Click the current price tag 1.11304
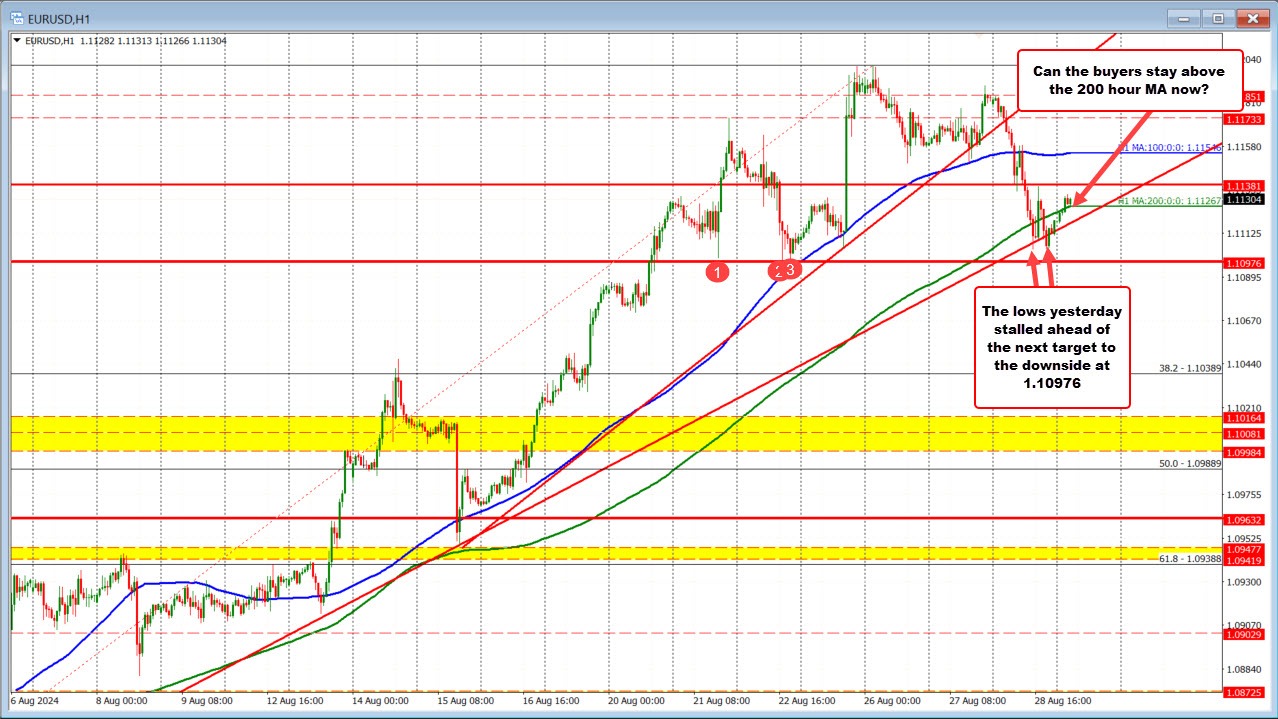 [x=1243, y=199]
